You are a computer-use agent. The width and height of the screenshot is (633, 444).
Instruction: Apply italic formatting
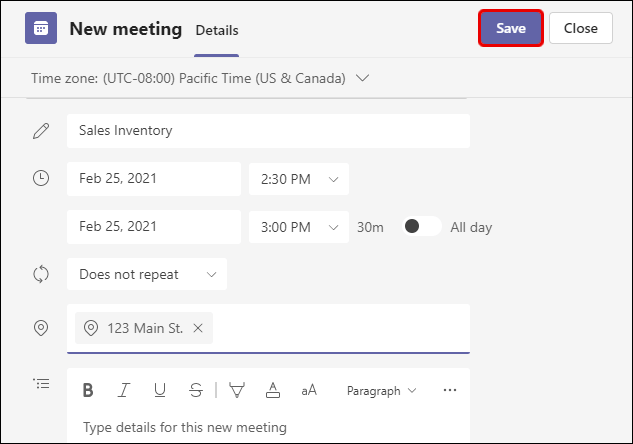click(124, 390)
